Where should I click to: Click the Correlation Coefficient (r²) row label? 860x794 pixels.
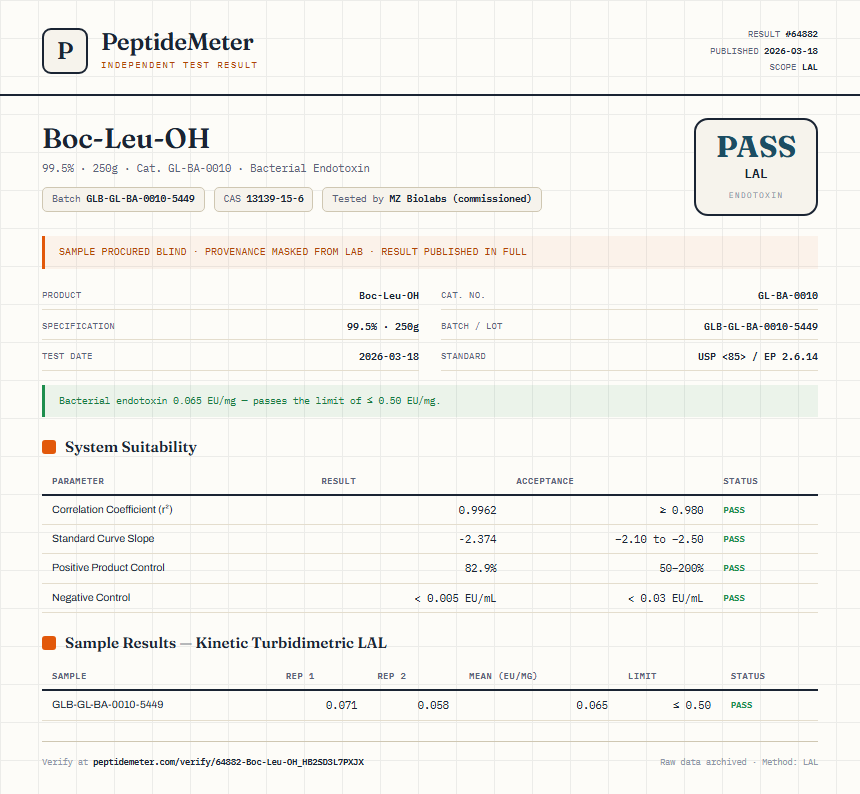[112, 509]
